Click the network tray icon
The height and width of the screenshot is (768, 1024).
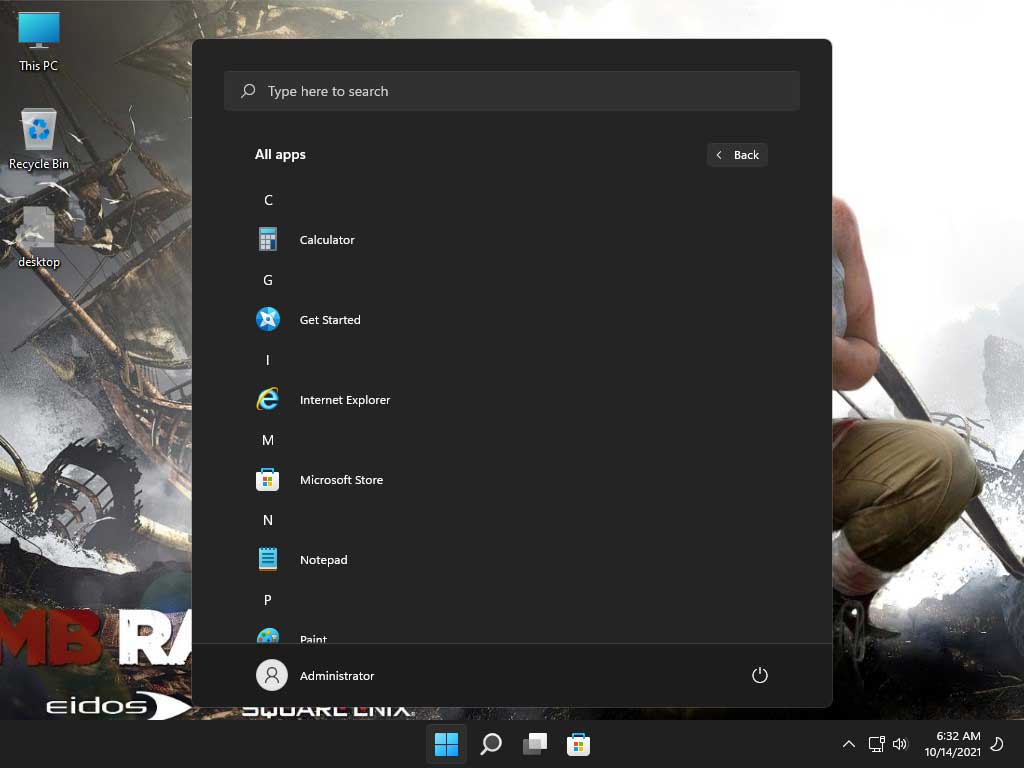(876, 744)
